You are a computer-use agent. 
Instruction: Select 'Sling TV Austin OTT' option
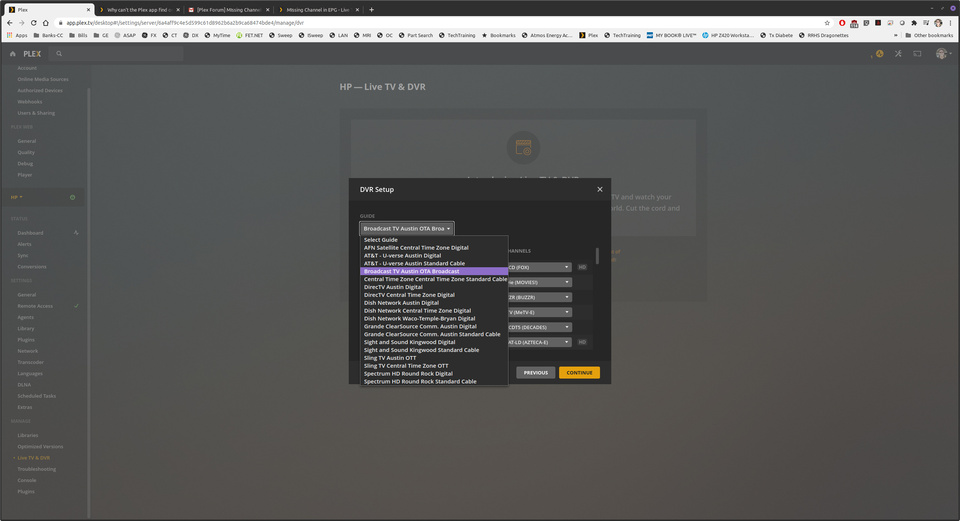434,358
